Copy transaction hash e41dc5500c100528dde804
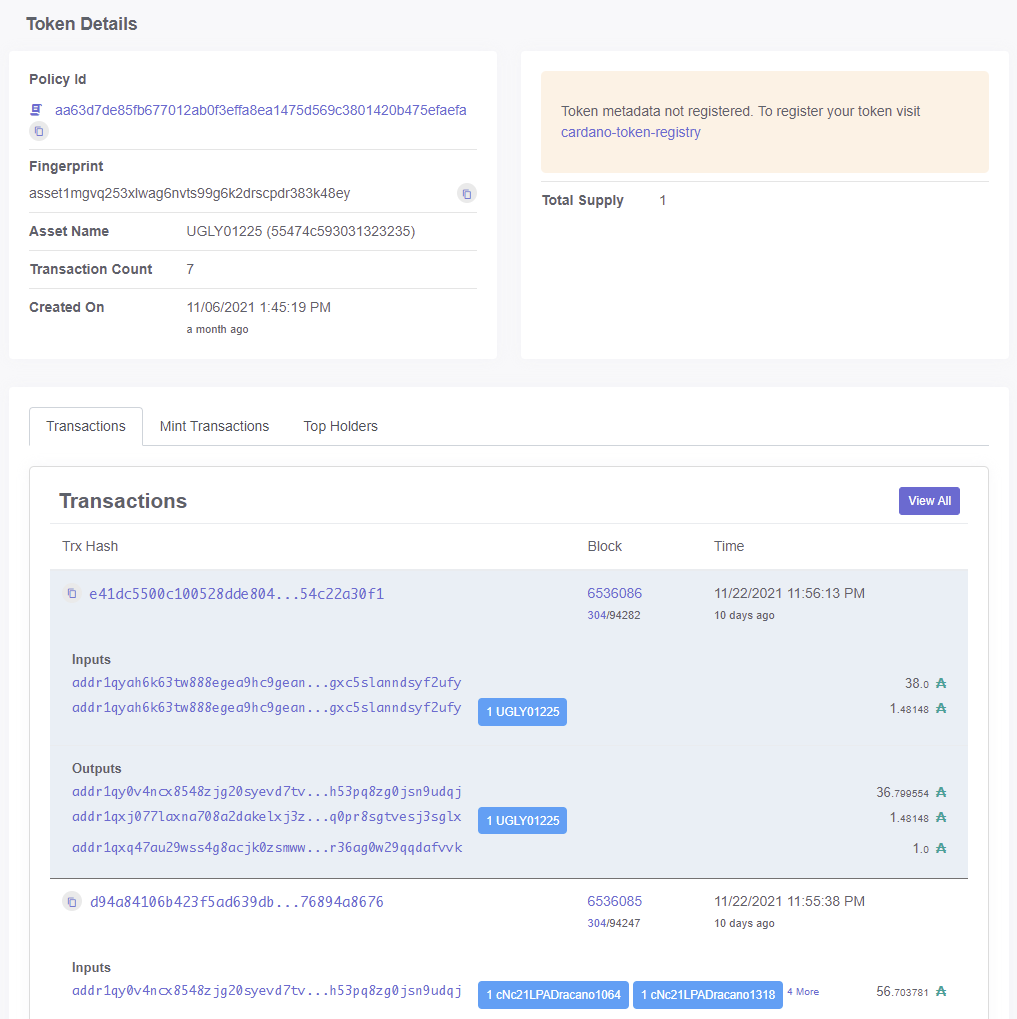Viewport: 1017px width, 1019px height. click(71, 593)
